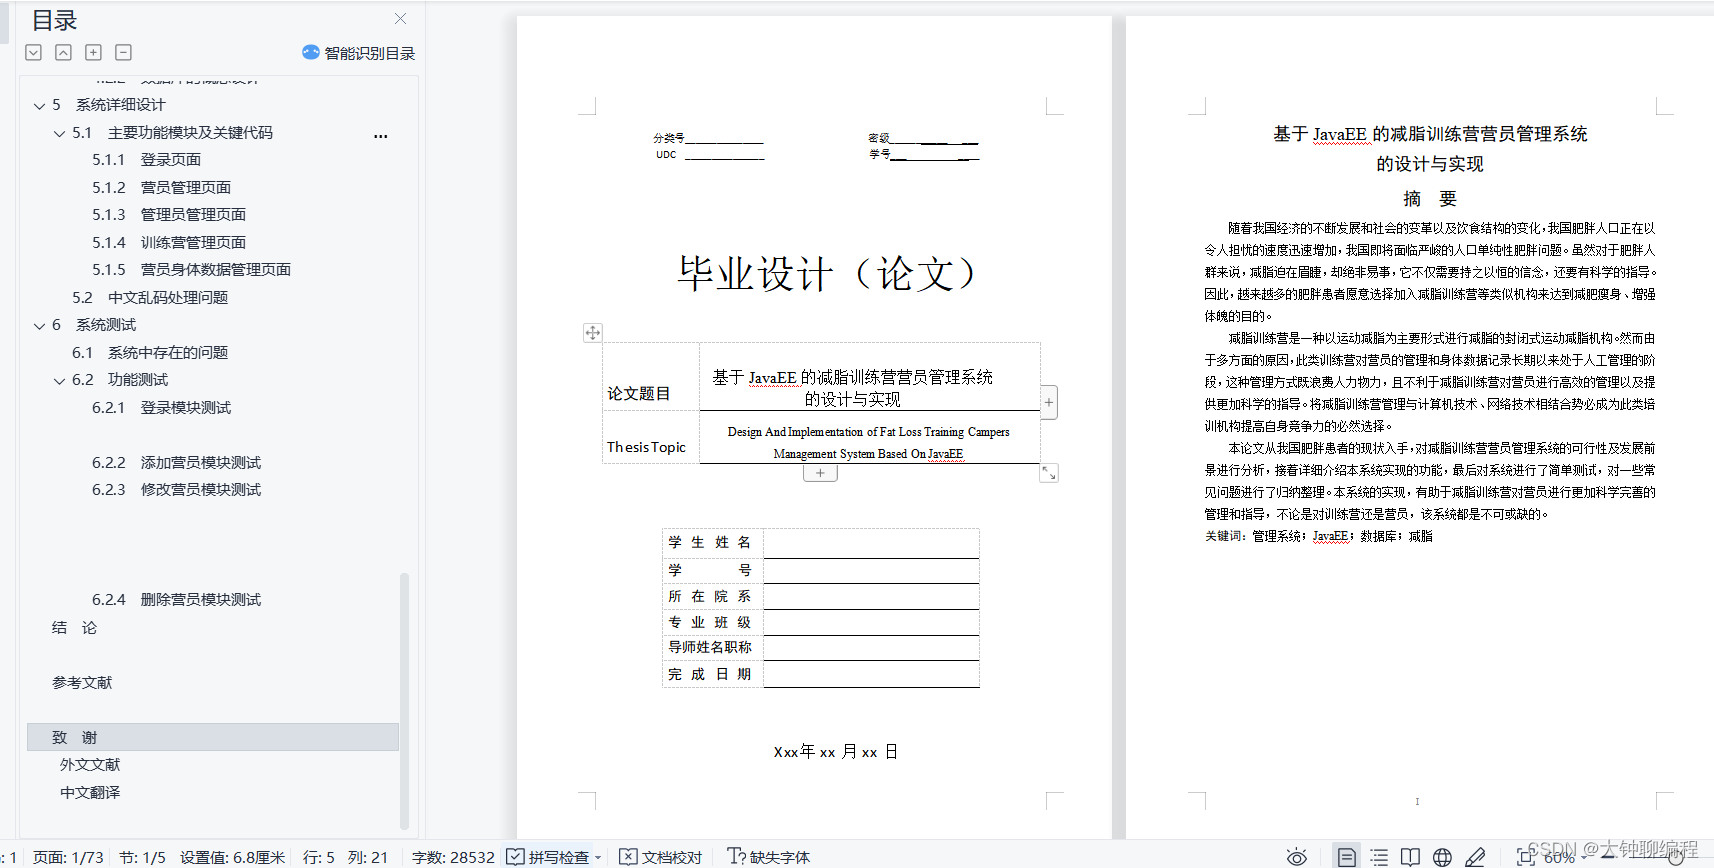Click 文档校对 document proofreading
The image size is (1714, 868).
661,857
